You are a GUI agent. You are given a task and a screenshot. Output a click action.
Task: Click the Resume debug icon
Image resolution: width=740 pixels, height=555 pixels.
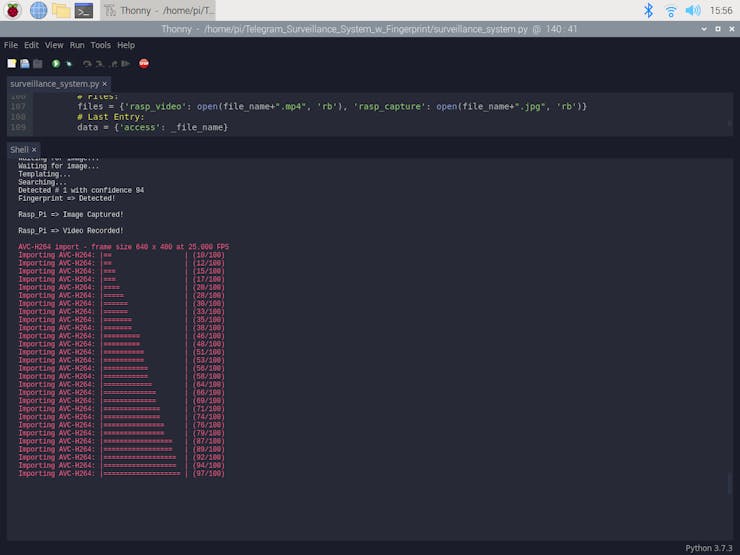point(126,63)
